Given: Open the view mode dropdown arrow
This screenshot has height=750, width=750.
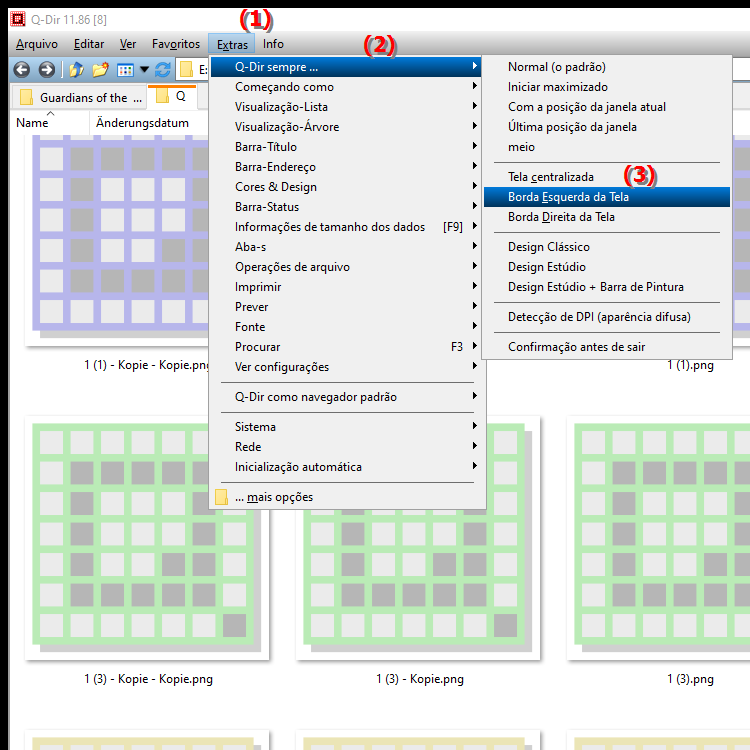Looking at the screenshot, I should tap(144, 70).
